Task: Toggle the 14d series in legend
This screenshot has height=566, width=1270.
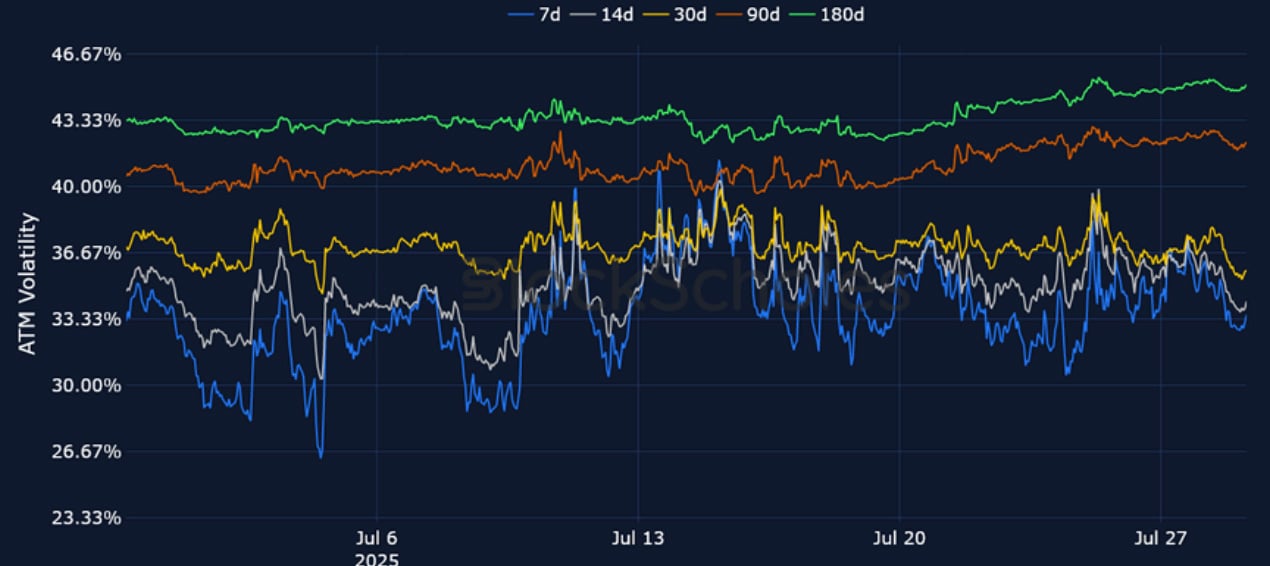Action: [602, 14]
